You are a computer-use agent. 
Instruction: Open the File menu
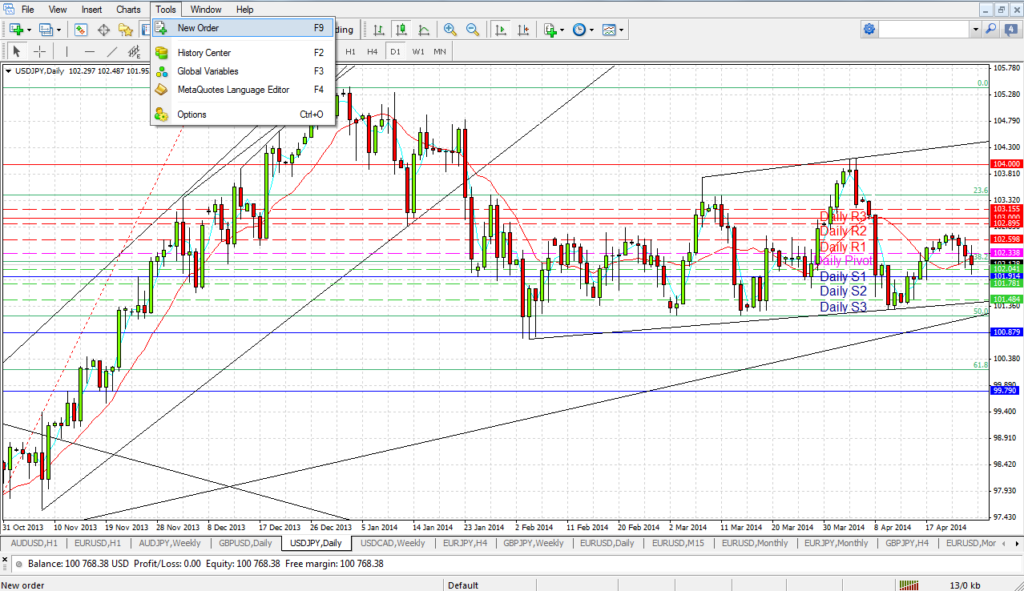(27, 9)
